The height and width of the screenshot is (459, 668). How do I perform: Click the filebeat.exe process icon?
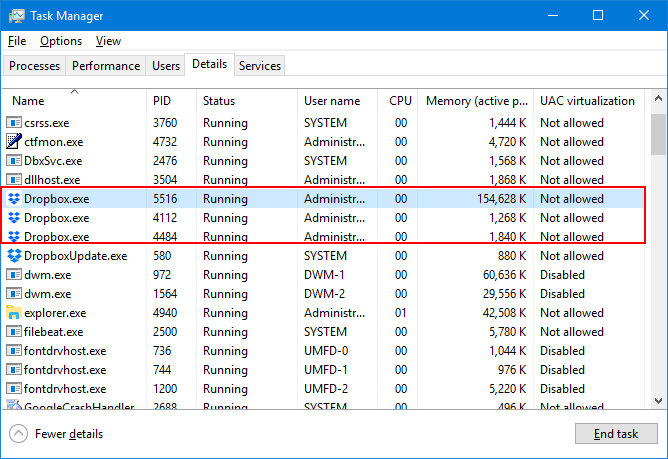[x=14, y=332]
